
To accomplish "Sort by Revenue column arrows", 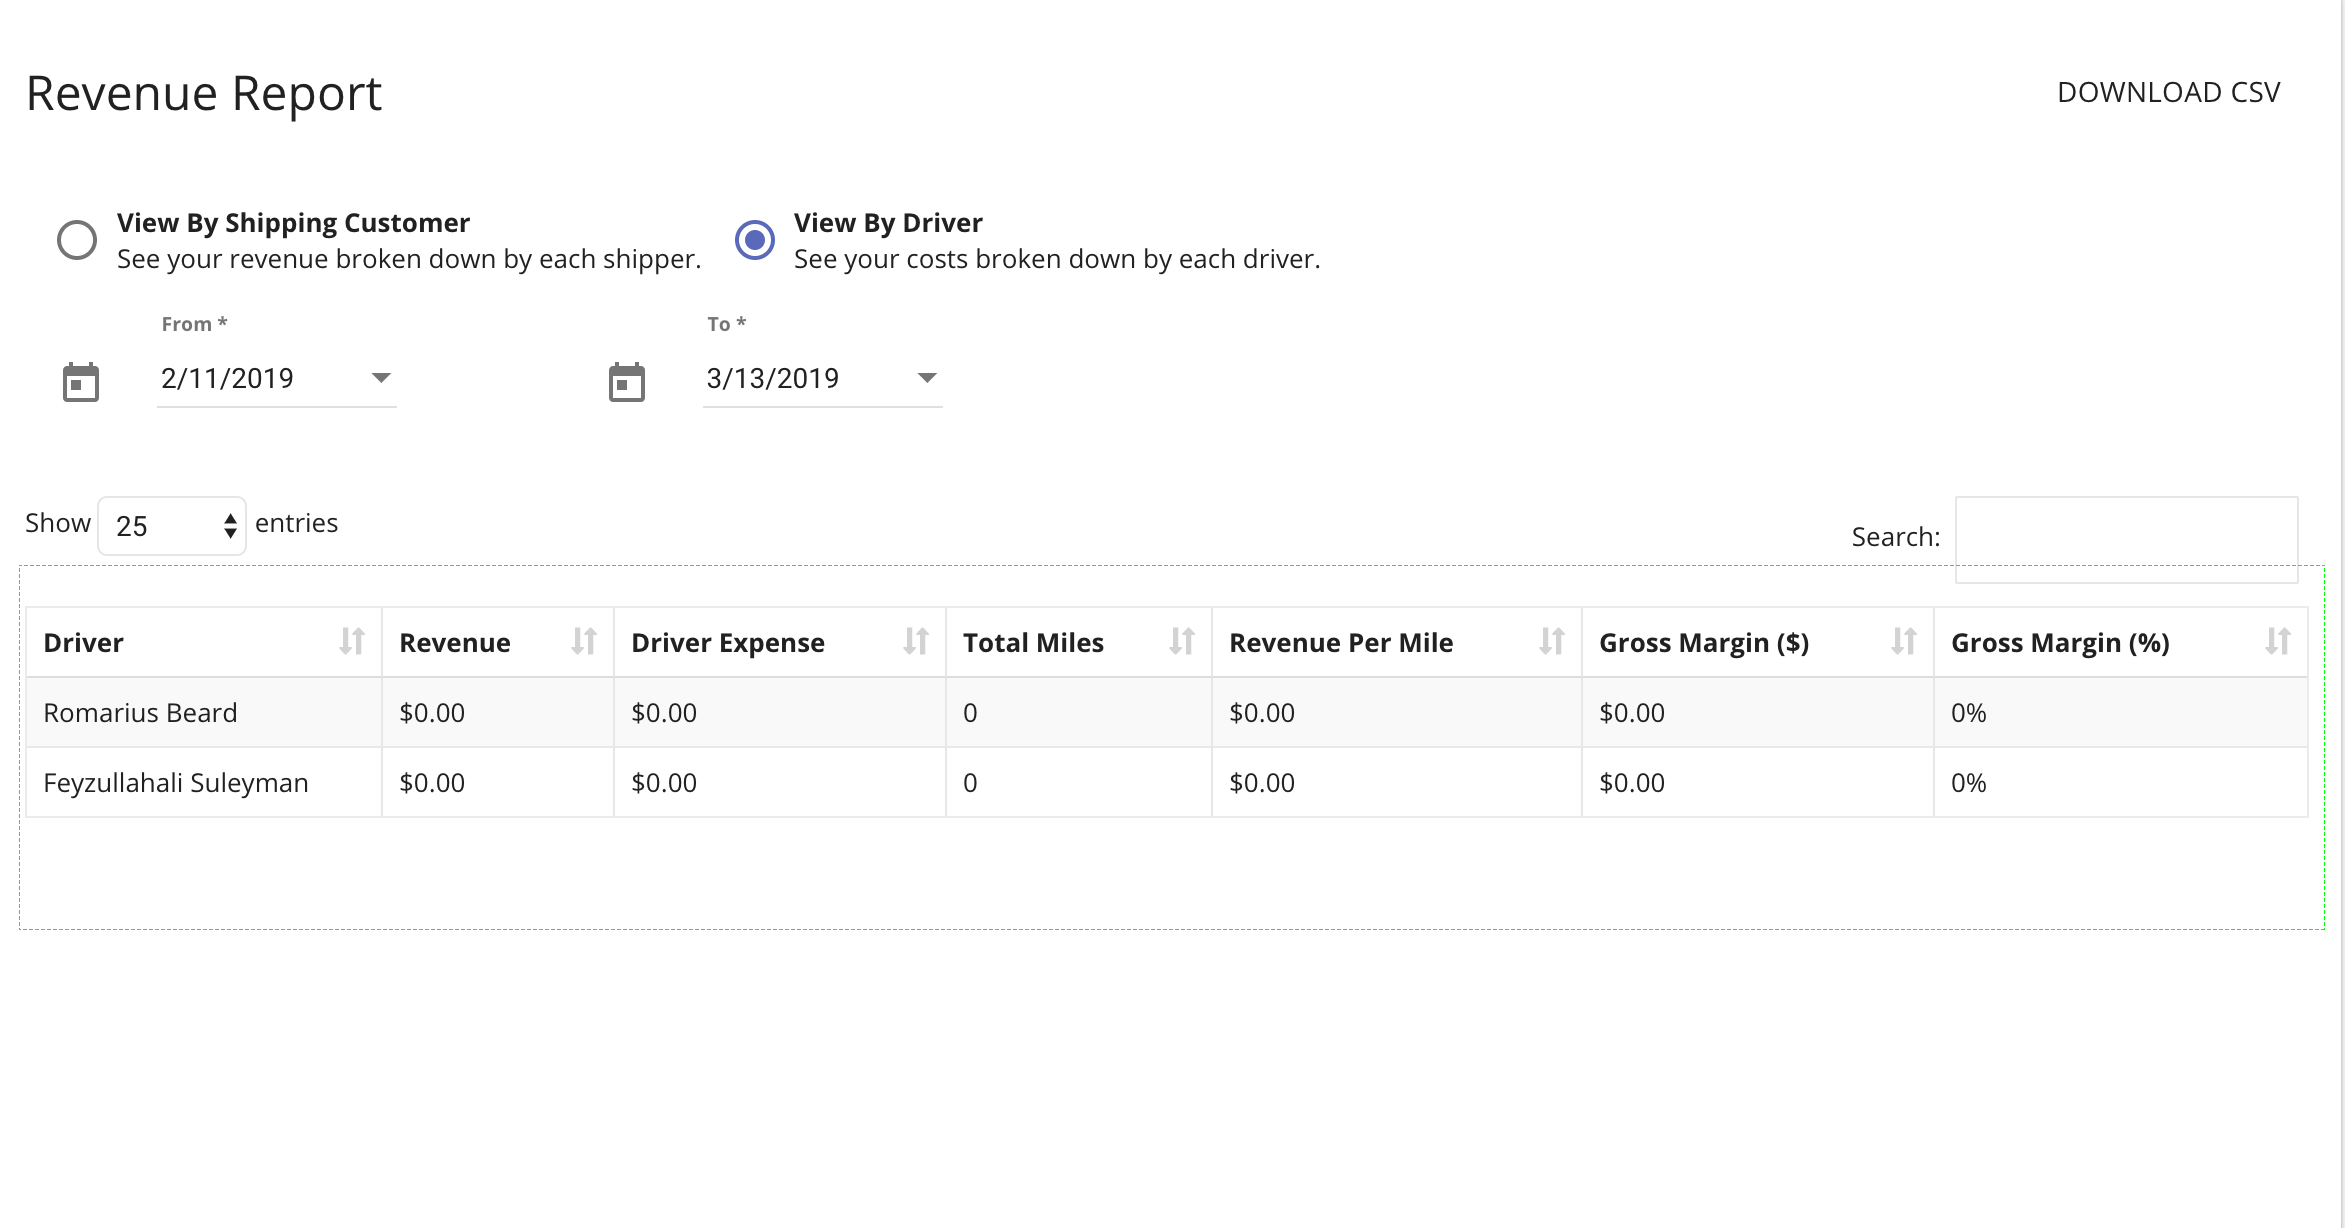I will (x=584, y=641).
